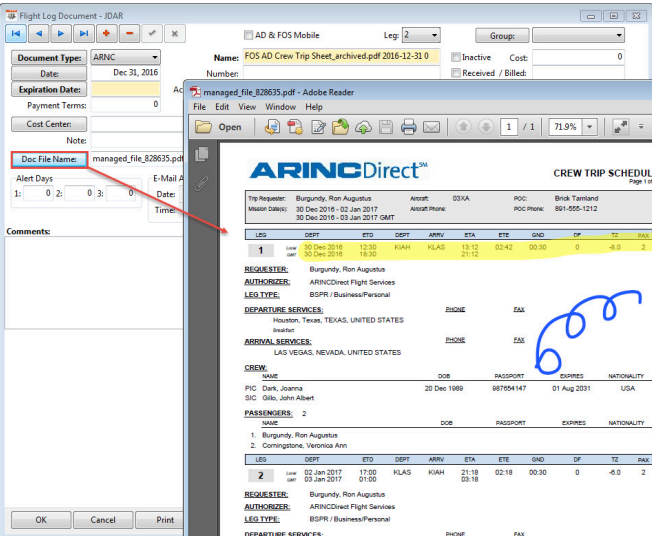Image resolution: width=652 pixels, height=536 pixels.
Task: Check the Received checkbox
Action: click(x=456, y=73)
